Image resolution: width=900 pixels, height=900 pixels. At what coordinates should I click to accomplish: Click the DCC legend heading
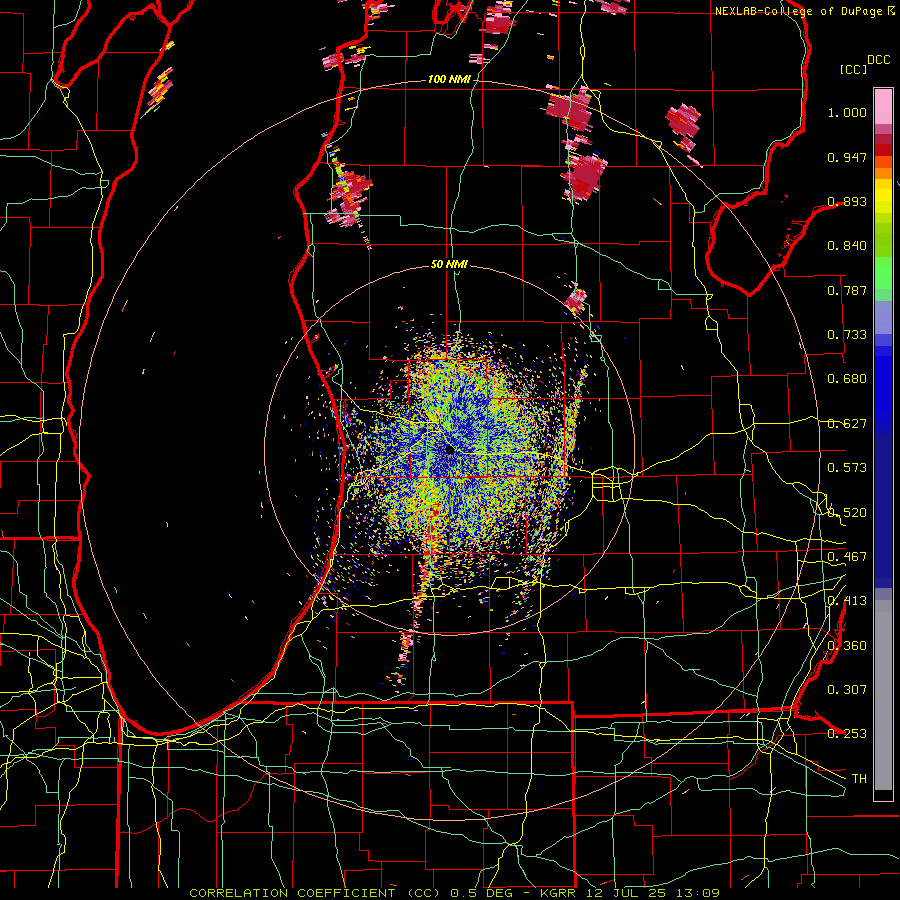pos(878,60)
